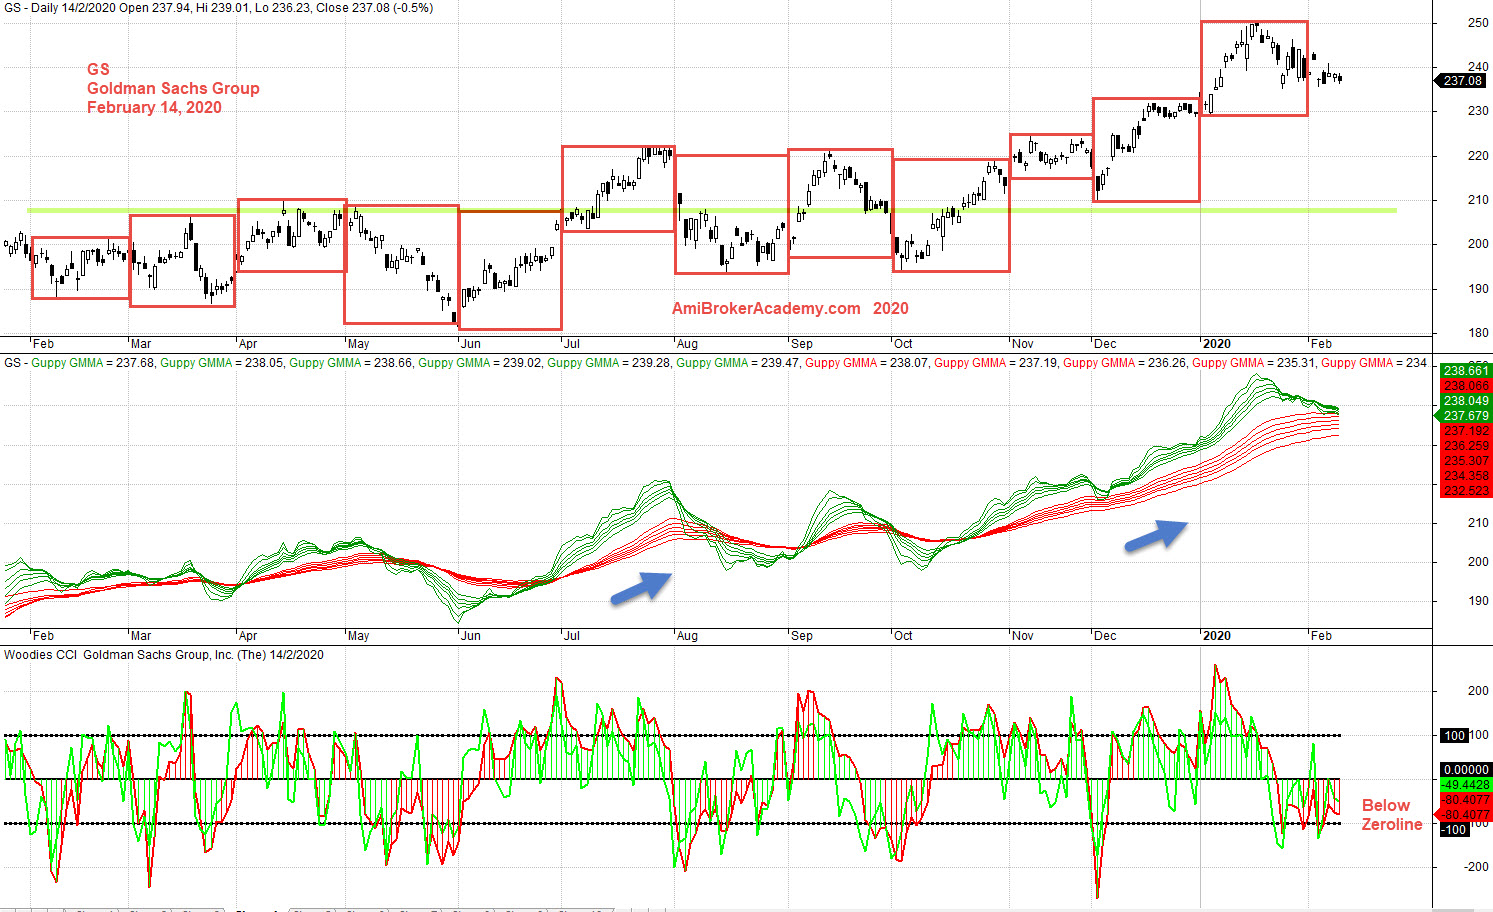
Task: Select the red 232.523 GMMA value label
Action: point(1466,491)
